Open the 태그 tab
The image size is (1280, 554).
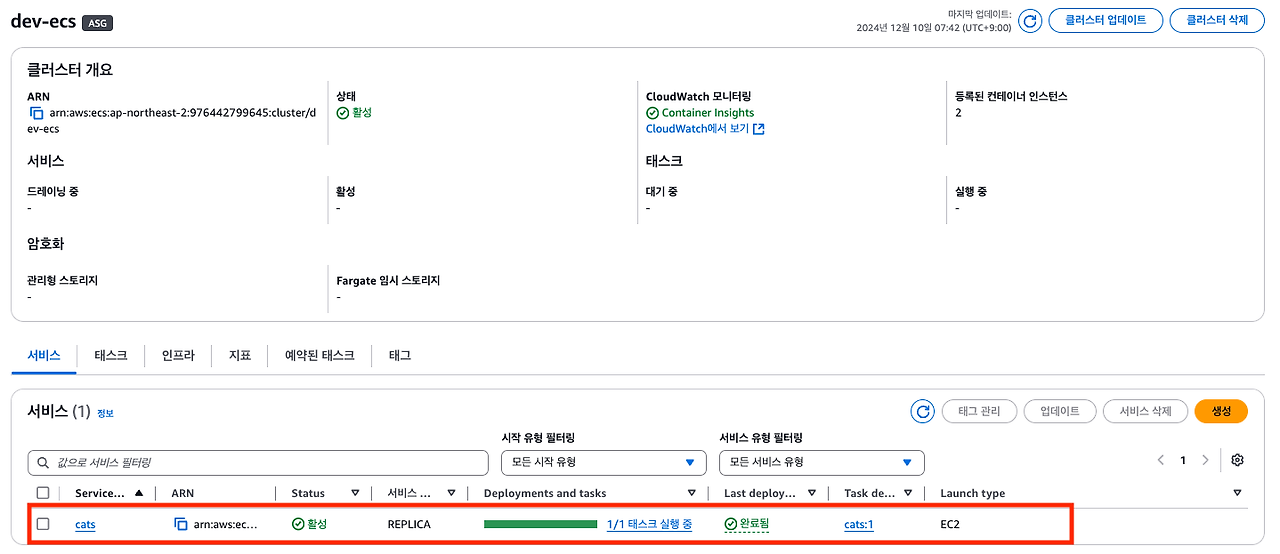400,355
